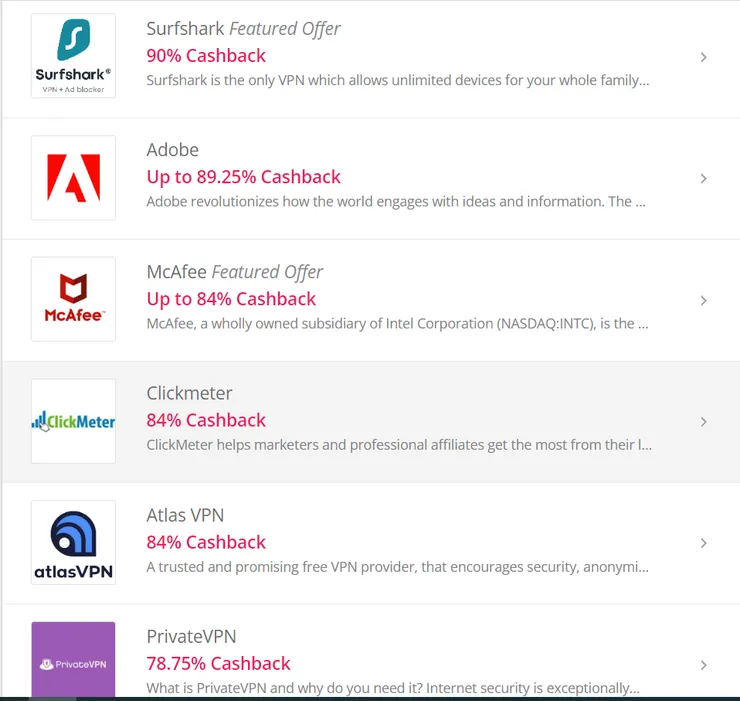The image size is (740, 701).
Task: Click the Adobe description text
Action: [x=395, y=202]
